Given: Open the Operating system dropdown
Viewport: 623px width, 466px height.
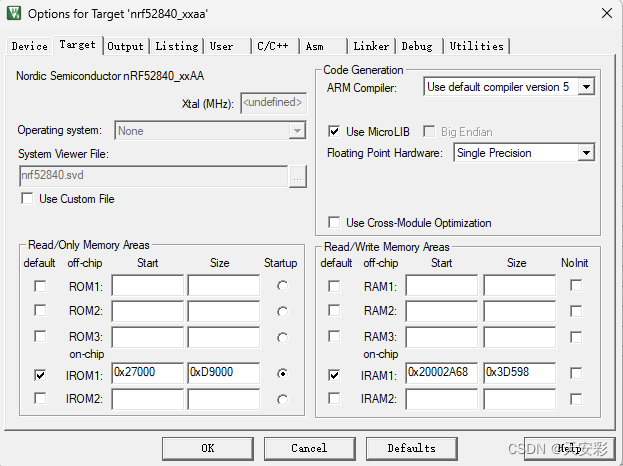Looking at the screenshot, I should pyautogui.click(x=210, y=130).
